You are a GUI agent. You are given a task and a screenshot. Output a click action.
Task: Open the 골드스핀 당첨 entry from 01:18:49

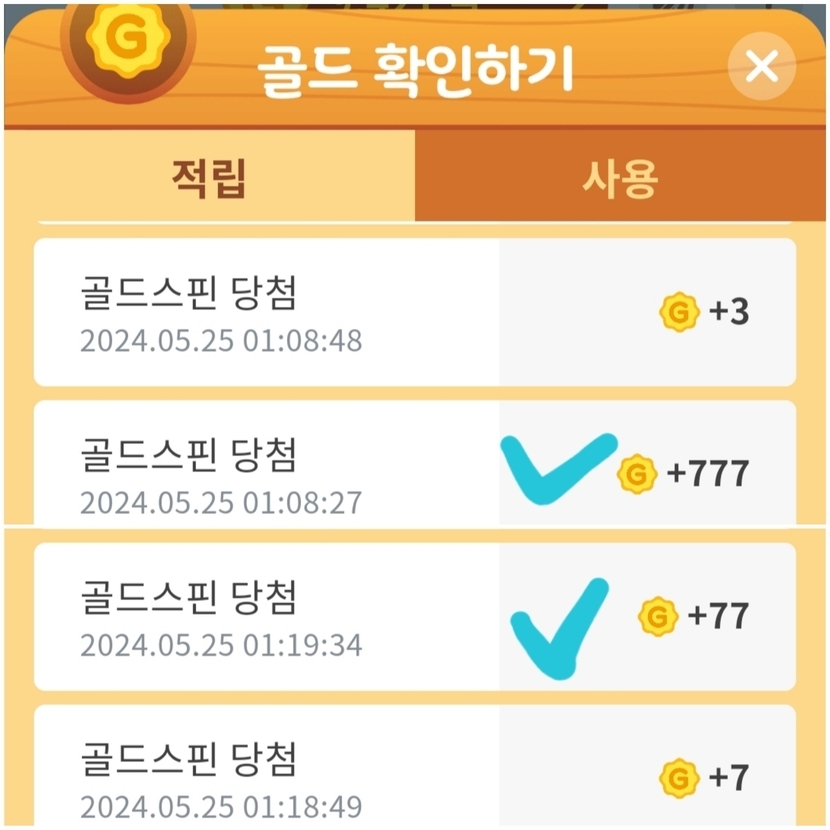[x=188, y=760]
